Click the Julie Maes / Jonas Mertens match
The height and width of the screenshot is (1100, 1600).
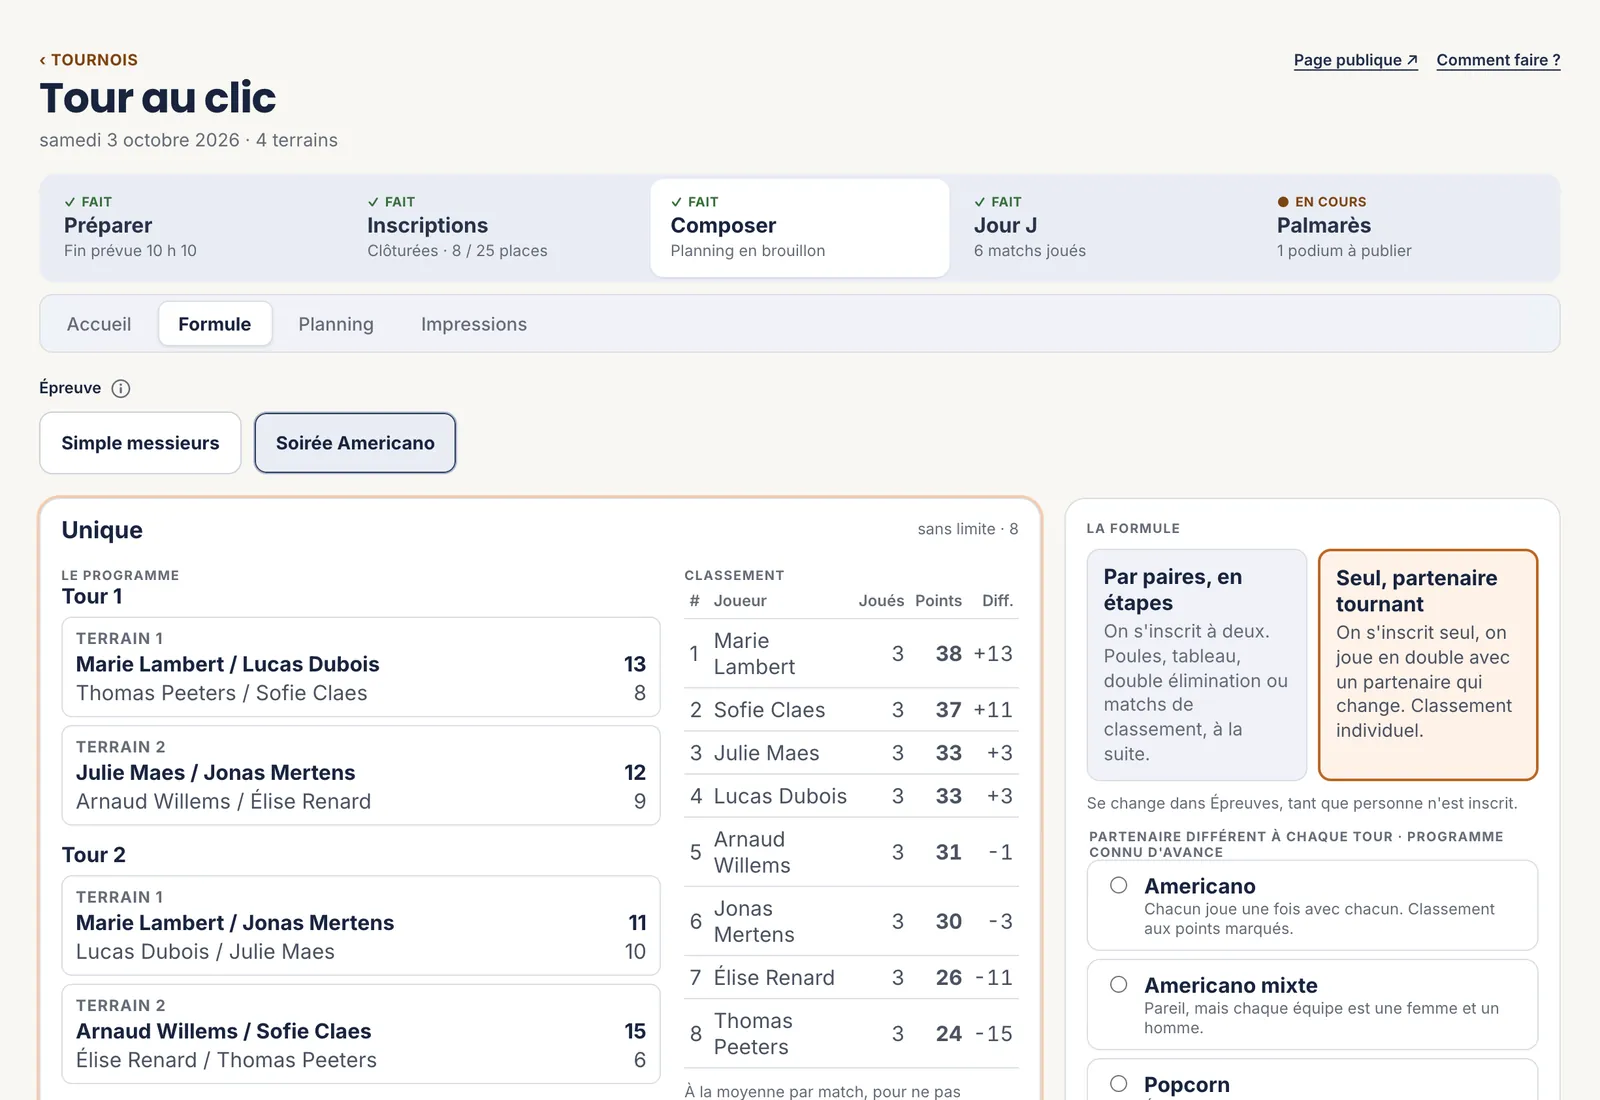(361, 775)
